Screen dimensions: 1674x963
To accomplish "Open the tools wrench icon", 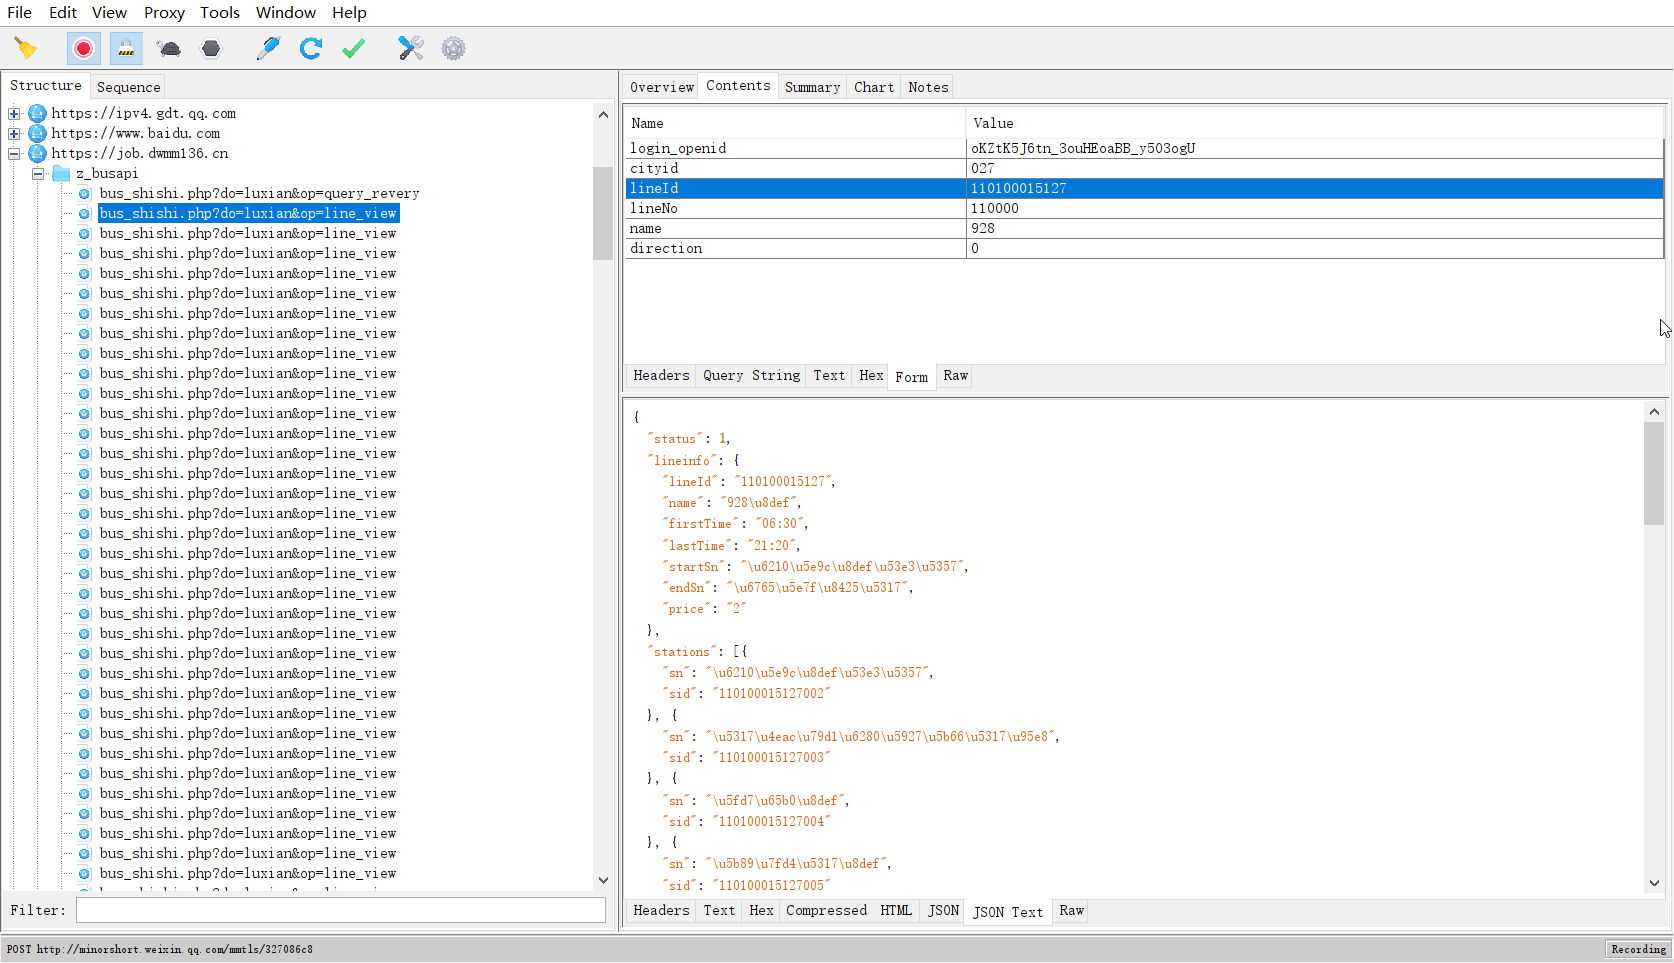I will click(x=410, y=48).
